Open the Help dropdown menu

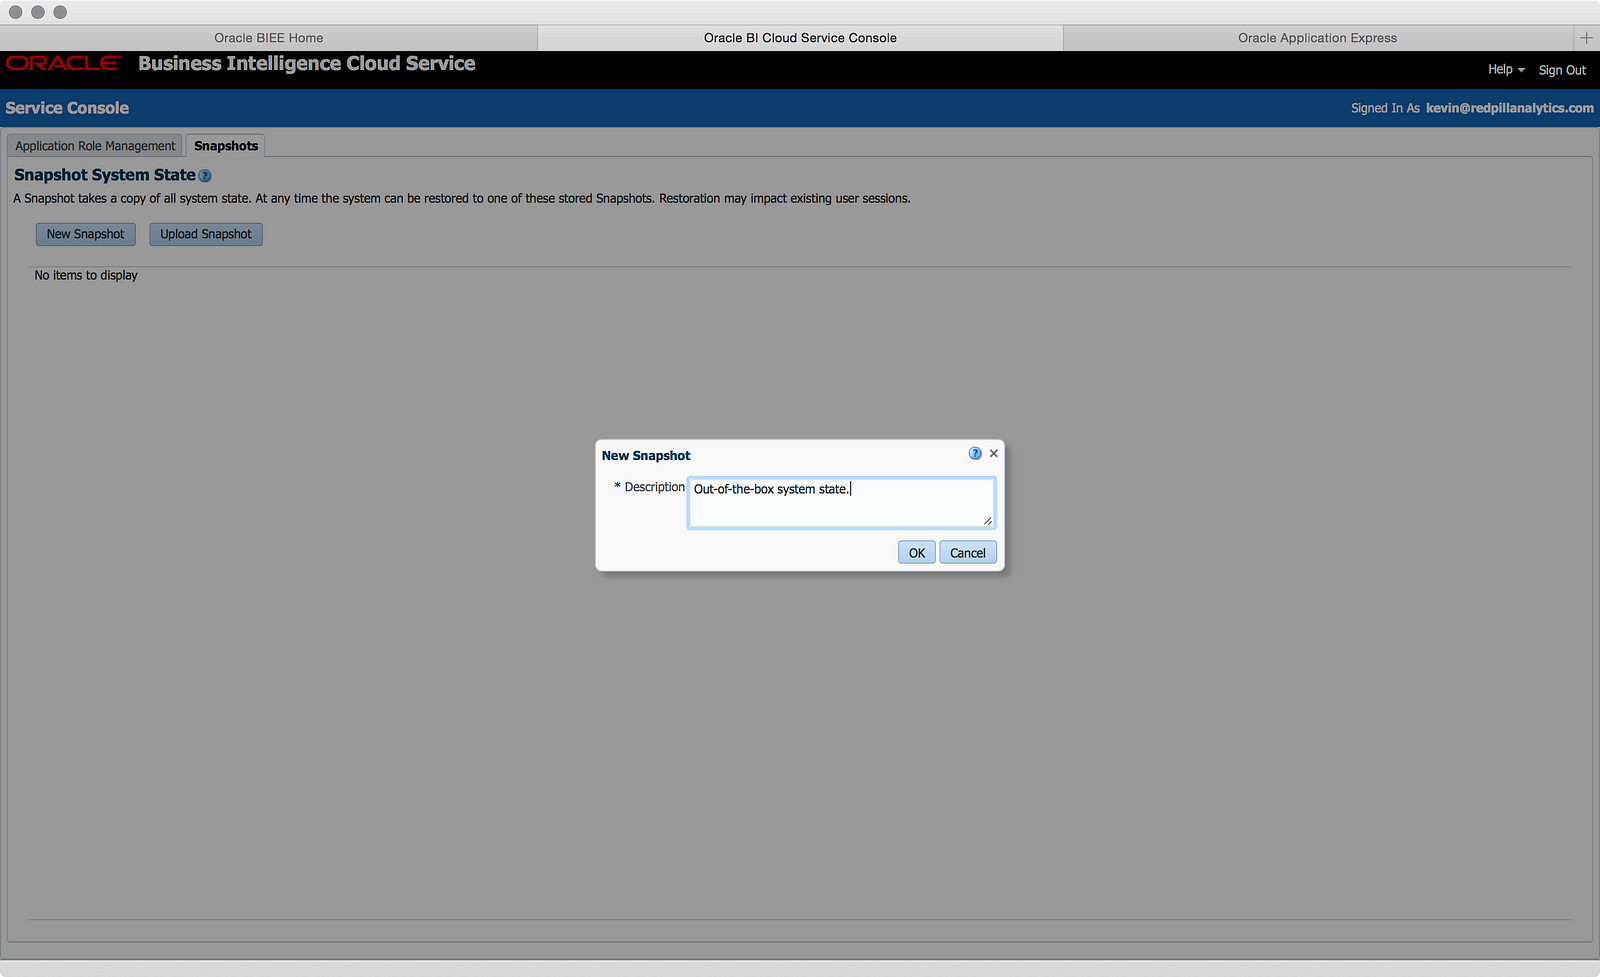coord(1506,70)
